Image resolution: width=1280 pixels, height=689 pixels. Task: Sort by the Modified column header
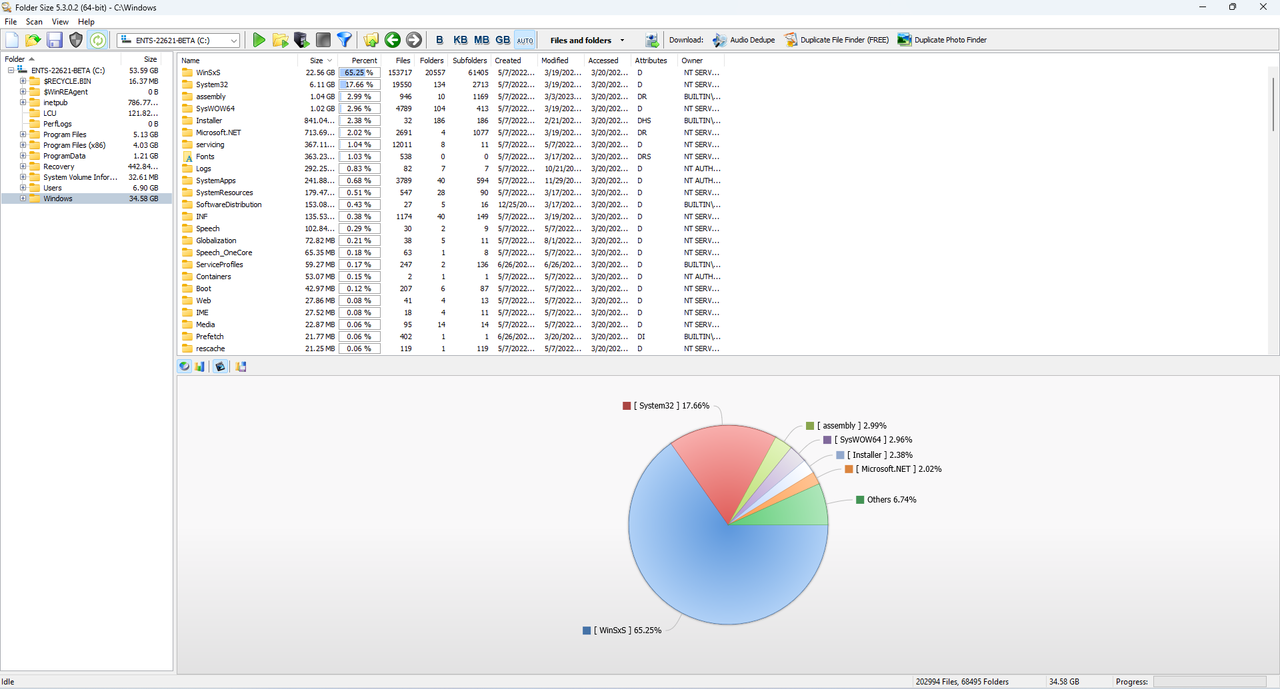coord(561,60)
